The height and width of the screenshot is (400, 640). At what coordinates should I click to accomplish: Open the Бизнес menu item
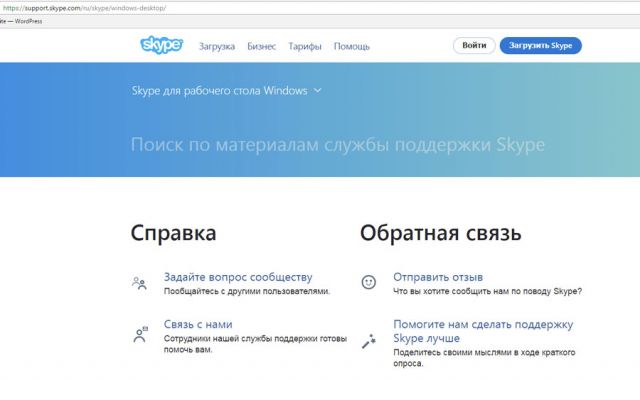click(261, 47)
